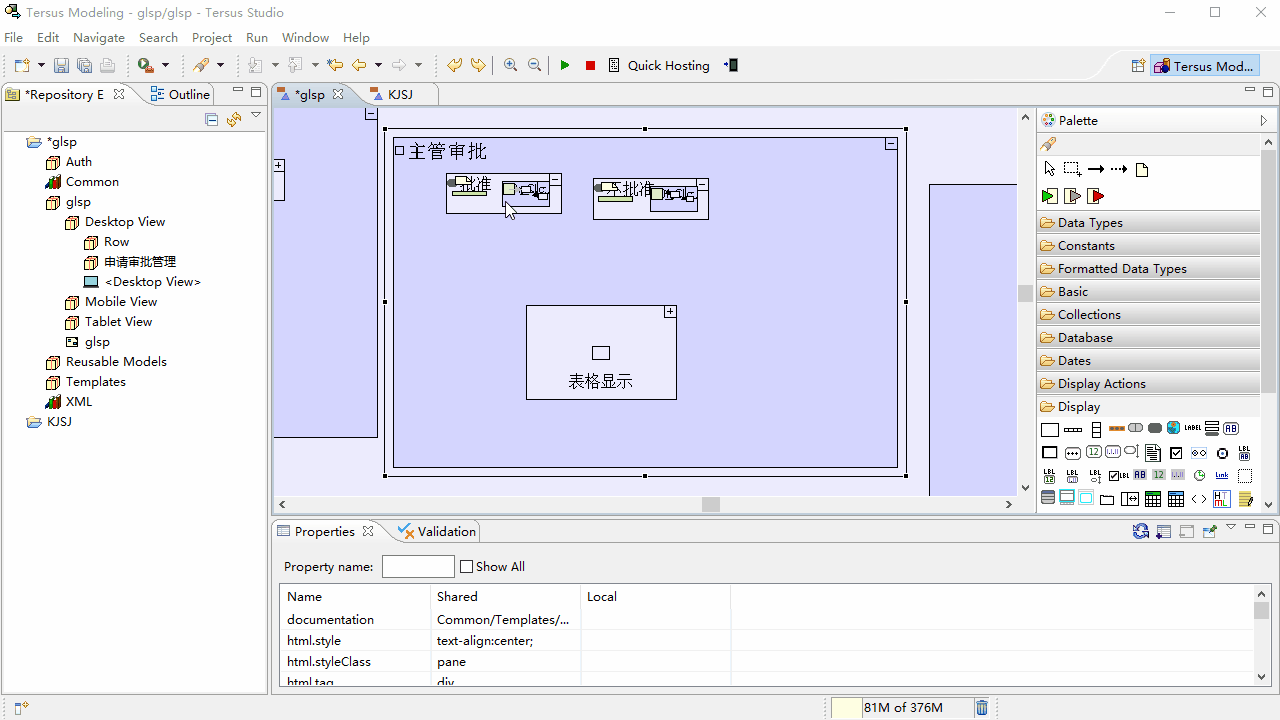Click the Zoom In magnifier icon
This screenshot has width=1280, height=720.
pos(510,65)
